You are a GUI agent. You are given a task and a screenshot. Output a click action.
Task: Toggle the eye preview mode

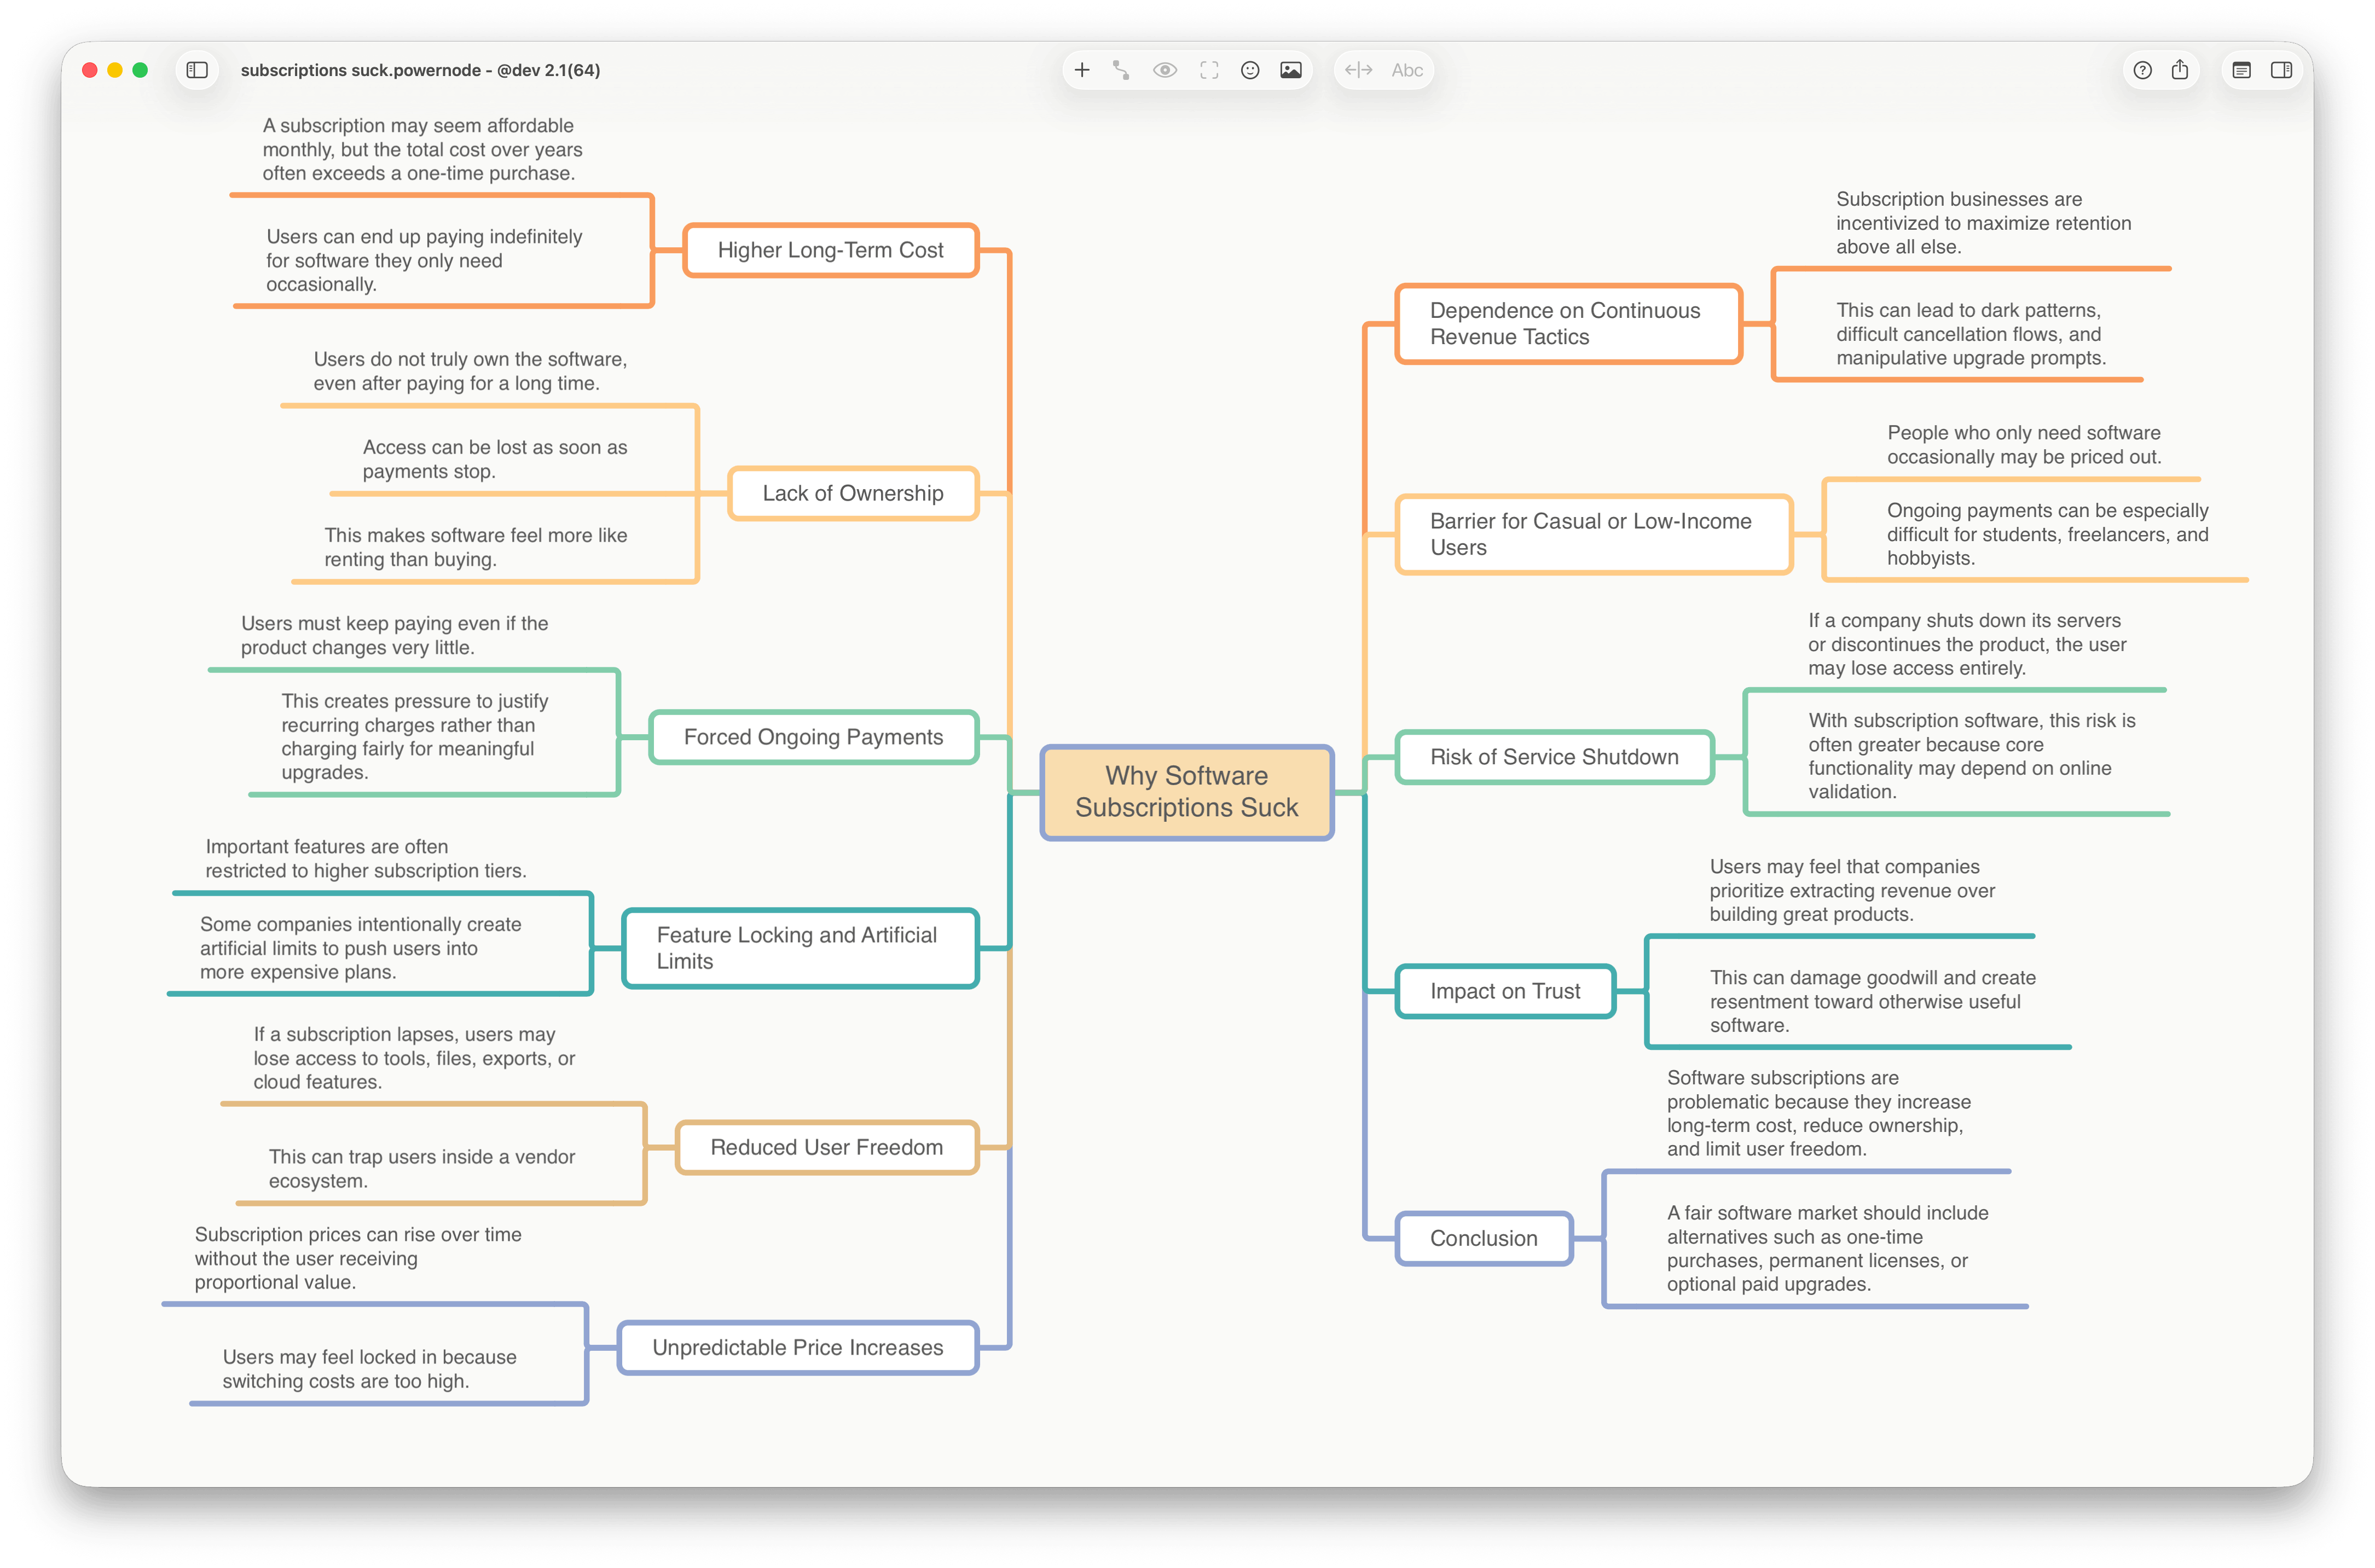(1165, 70)
